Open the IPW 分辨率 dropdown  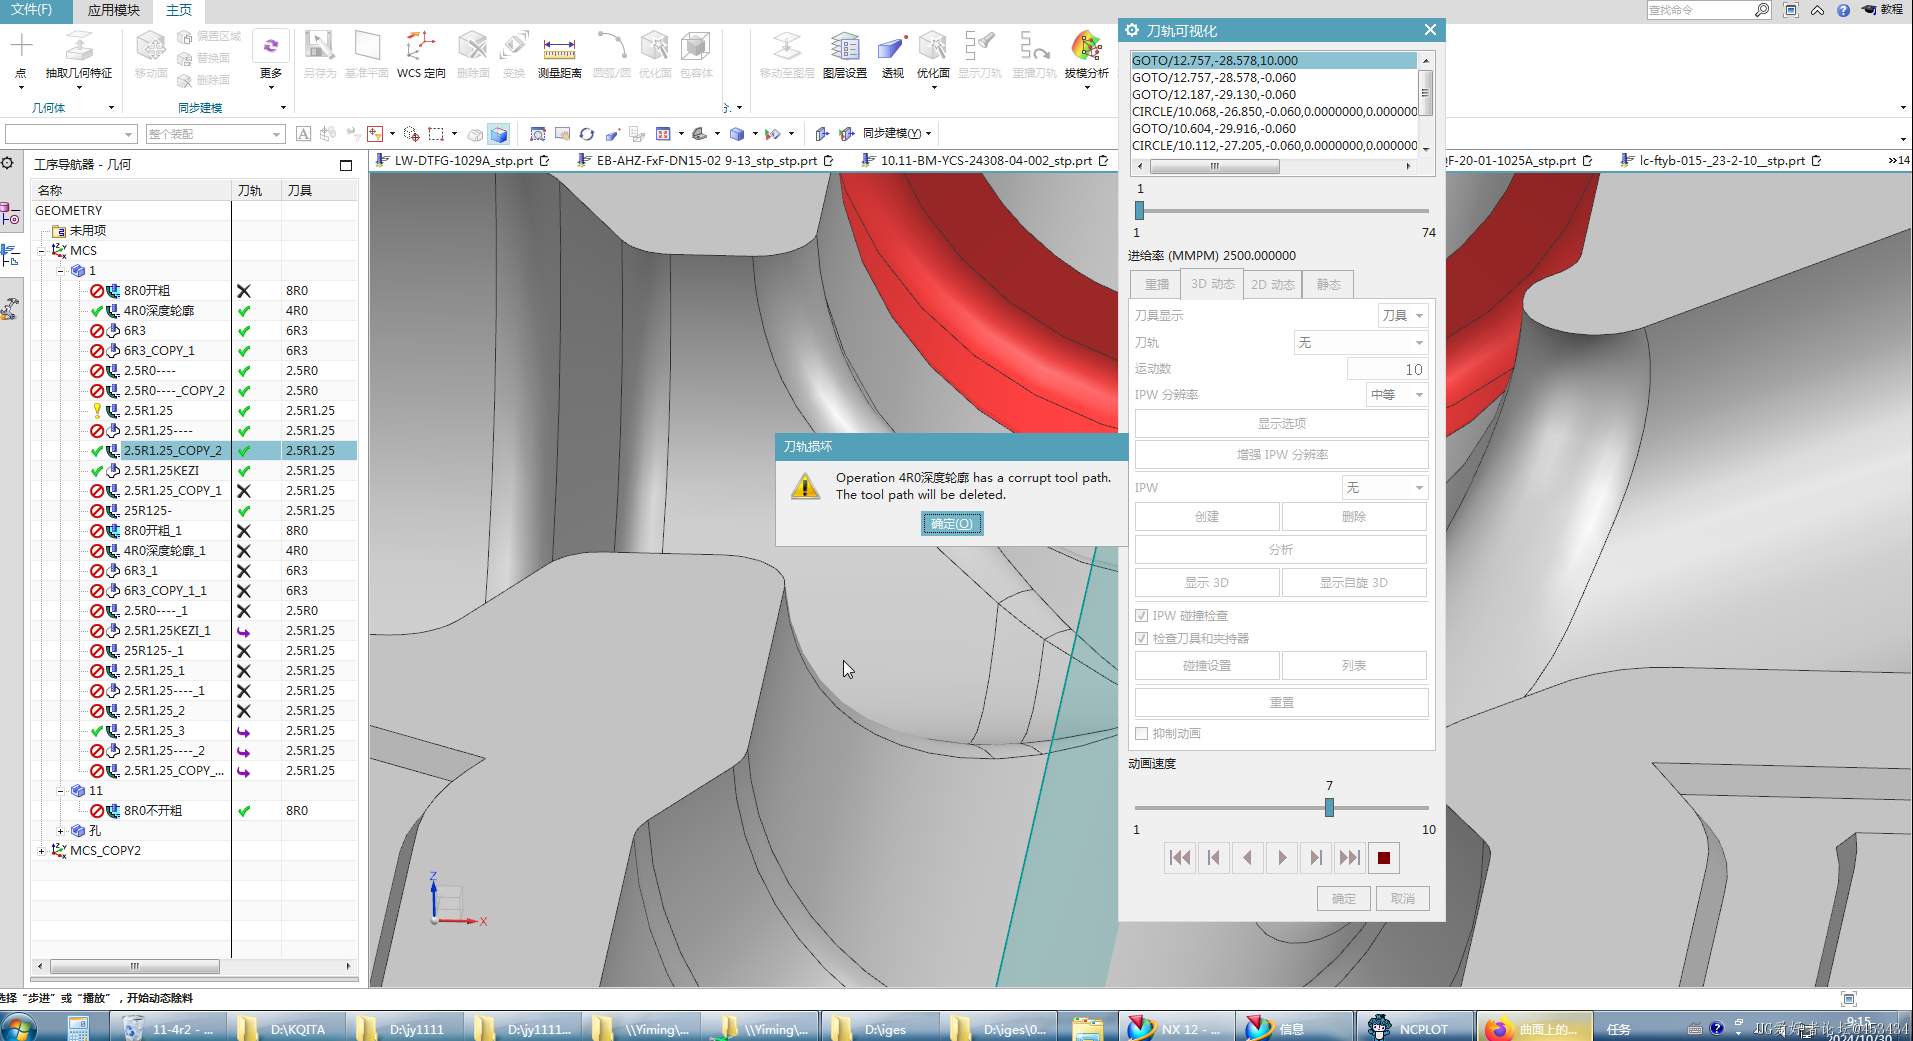coord(1397,395)
